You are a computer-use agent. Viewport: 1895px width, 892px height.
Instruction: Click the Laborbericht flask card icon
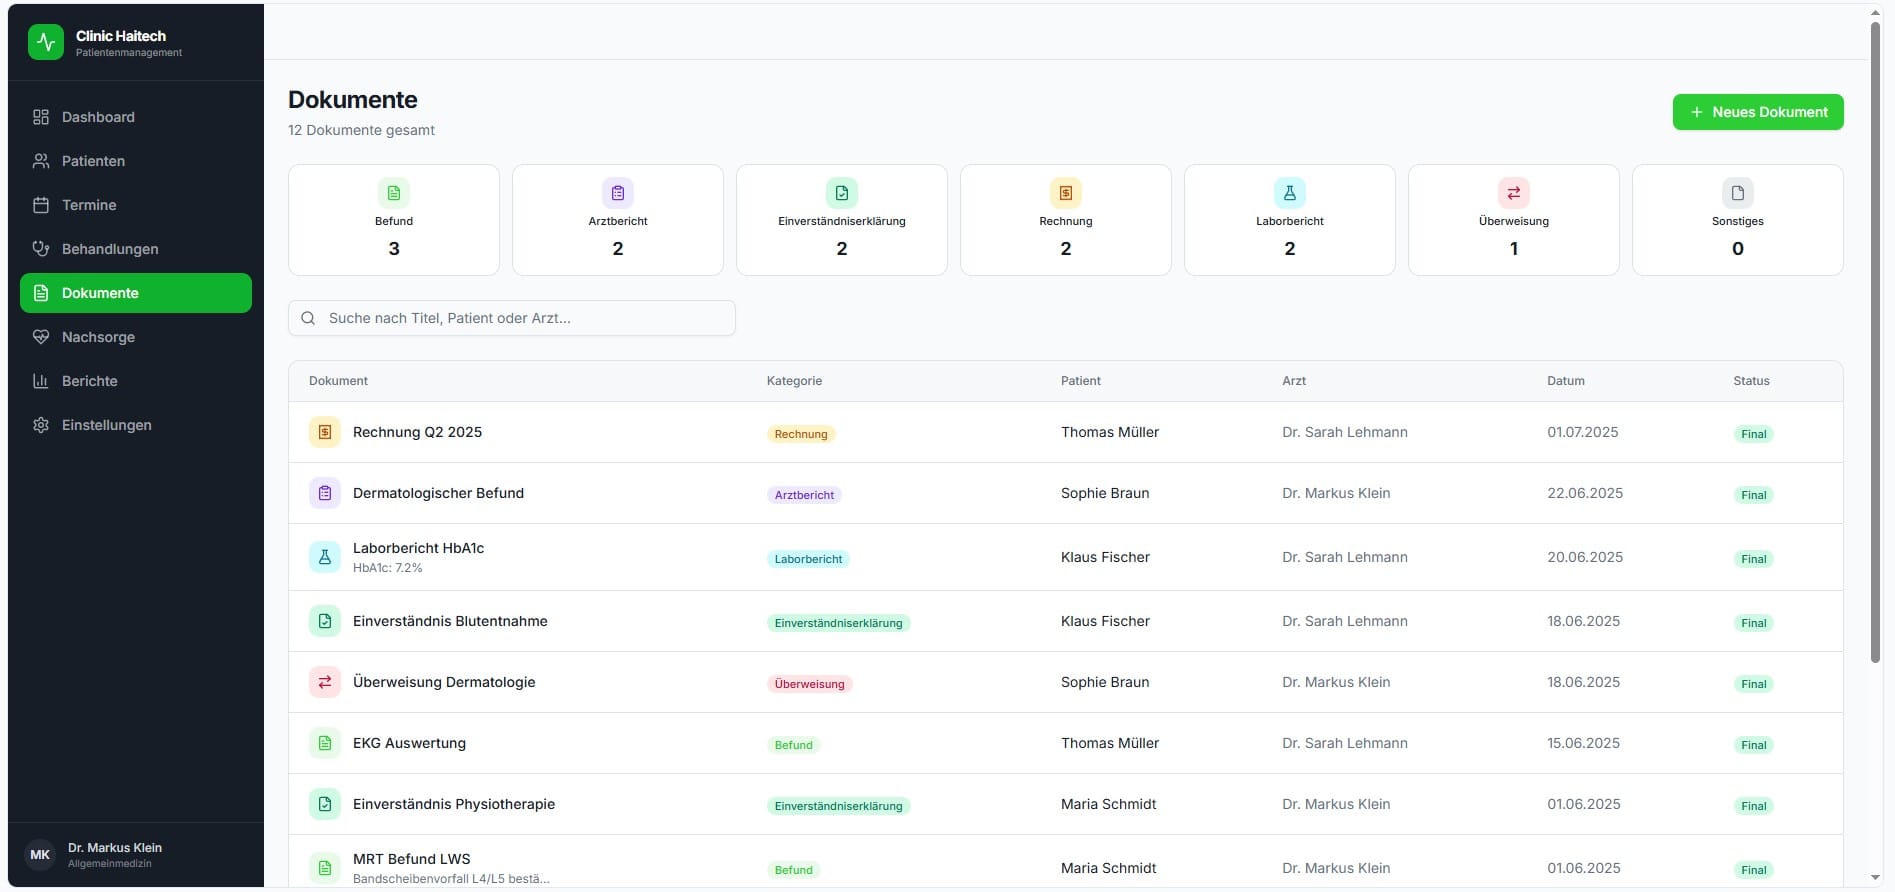[x=1290, y=193]
